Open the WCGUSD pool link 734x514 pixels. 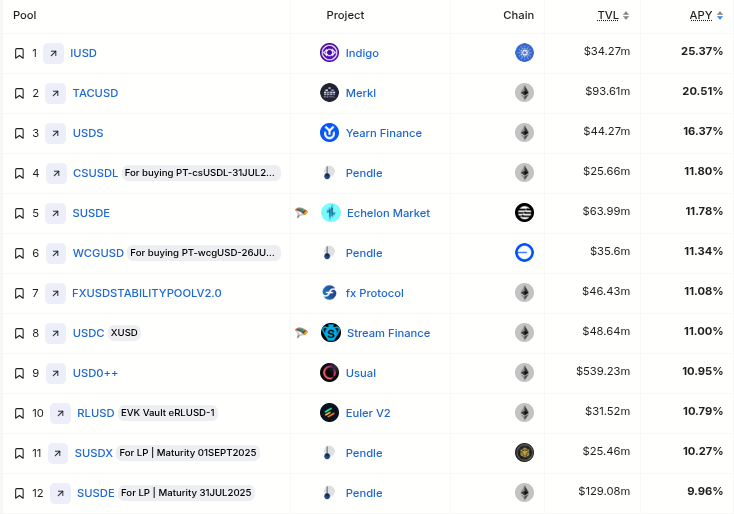(x=98, y=253)
